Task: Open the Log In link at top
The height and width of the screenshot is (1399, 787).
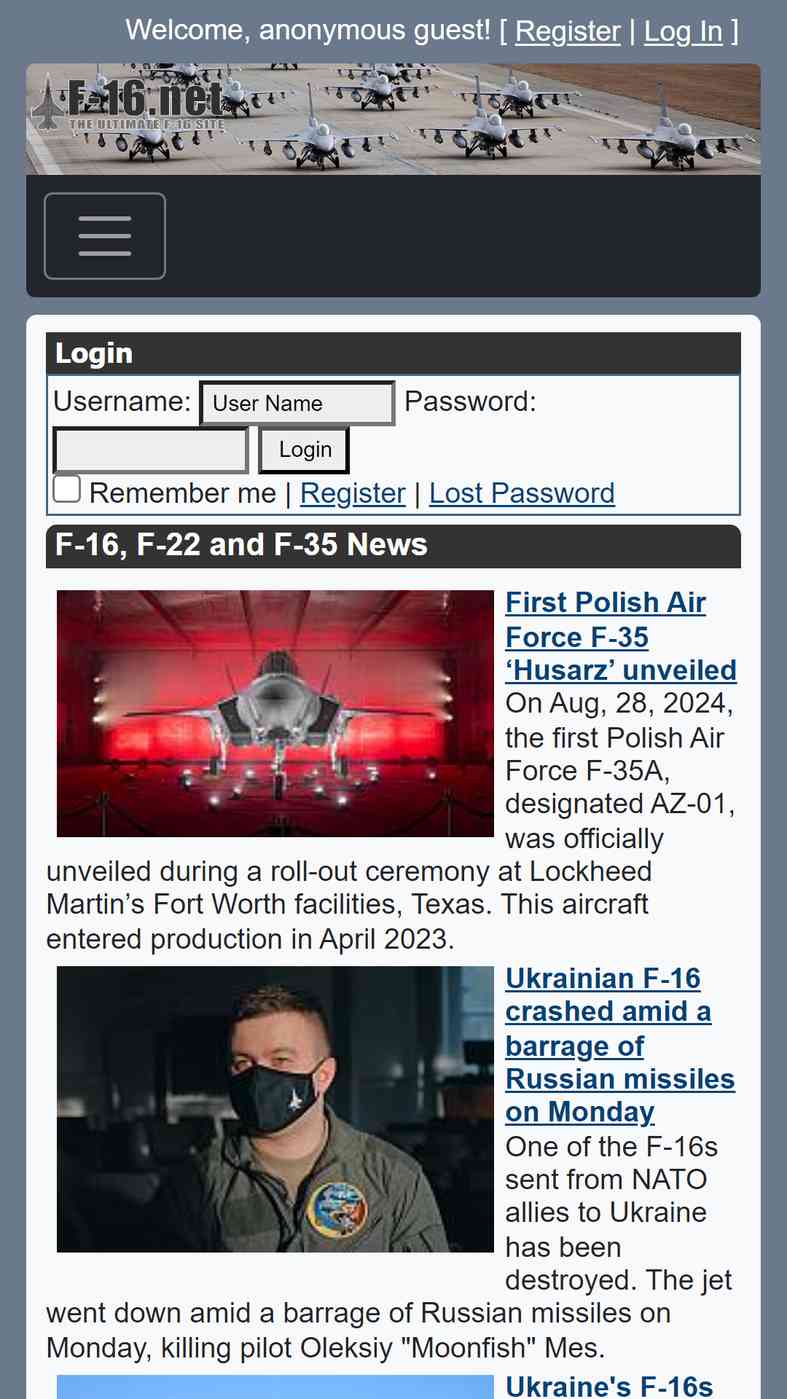Action: click(683, 31)
